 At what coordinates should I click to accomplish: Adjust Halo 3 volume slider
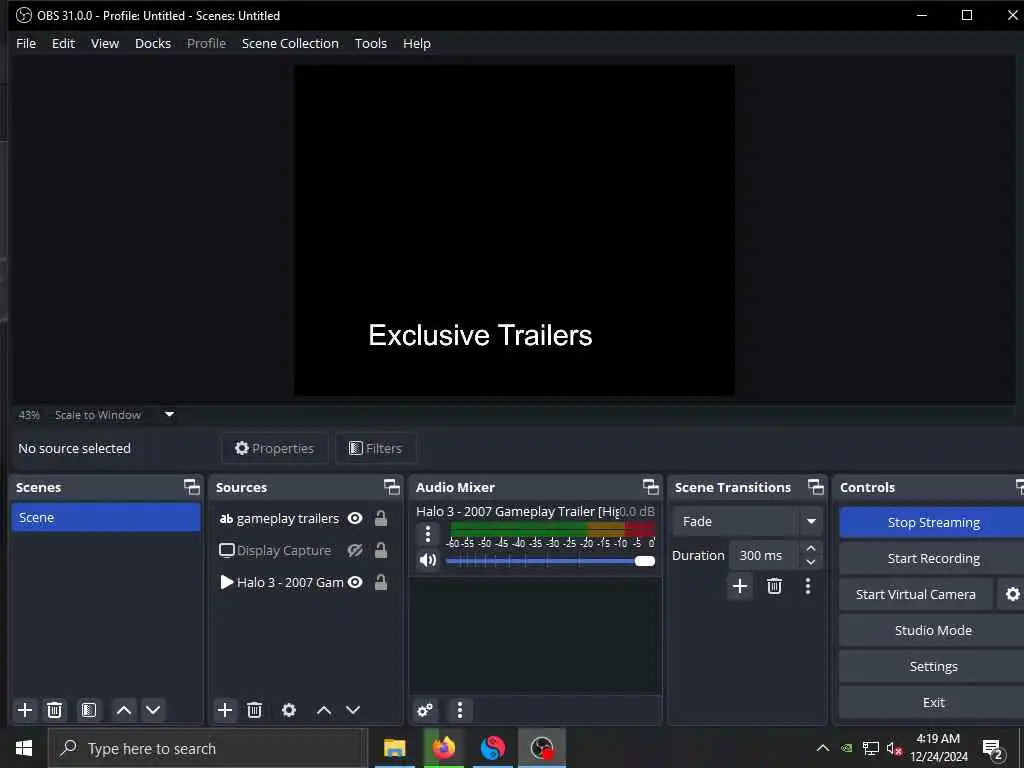[551, 561]
